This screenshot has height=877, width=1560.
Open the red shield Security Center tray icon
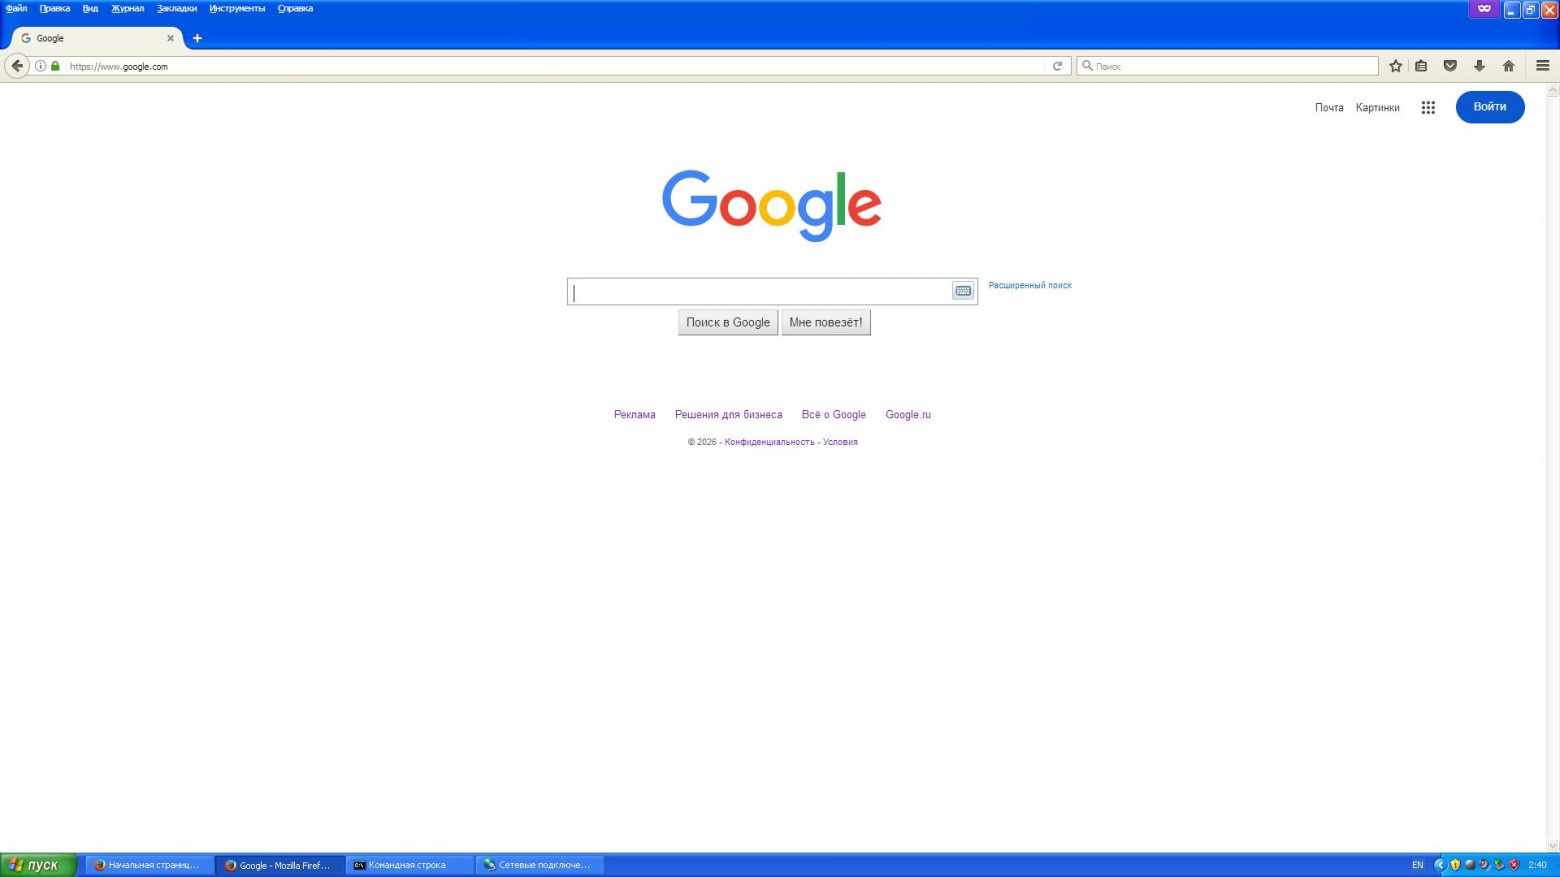tap(1514, 865)
